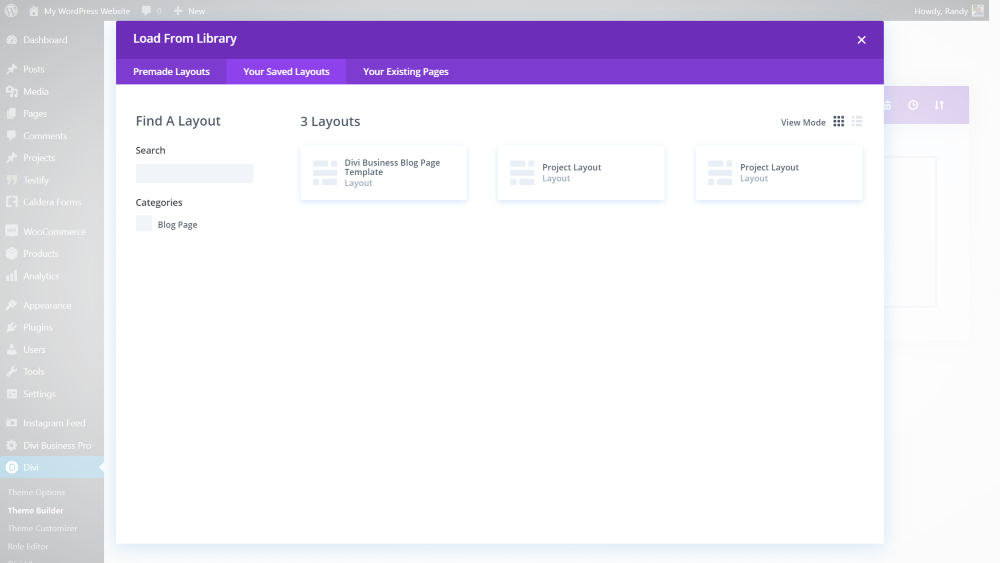This screenshot has height=563, width=1000.
Task: Open Role Editor under Divi
Action: point(28,546)
